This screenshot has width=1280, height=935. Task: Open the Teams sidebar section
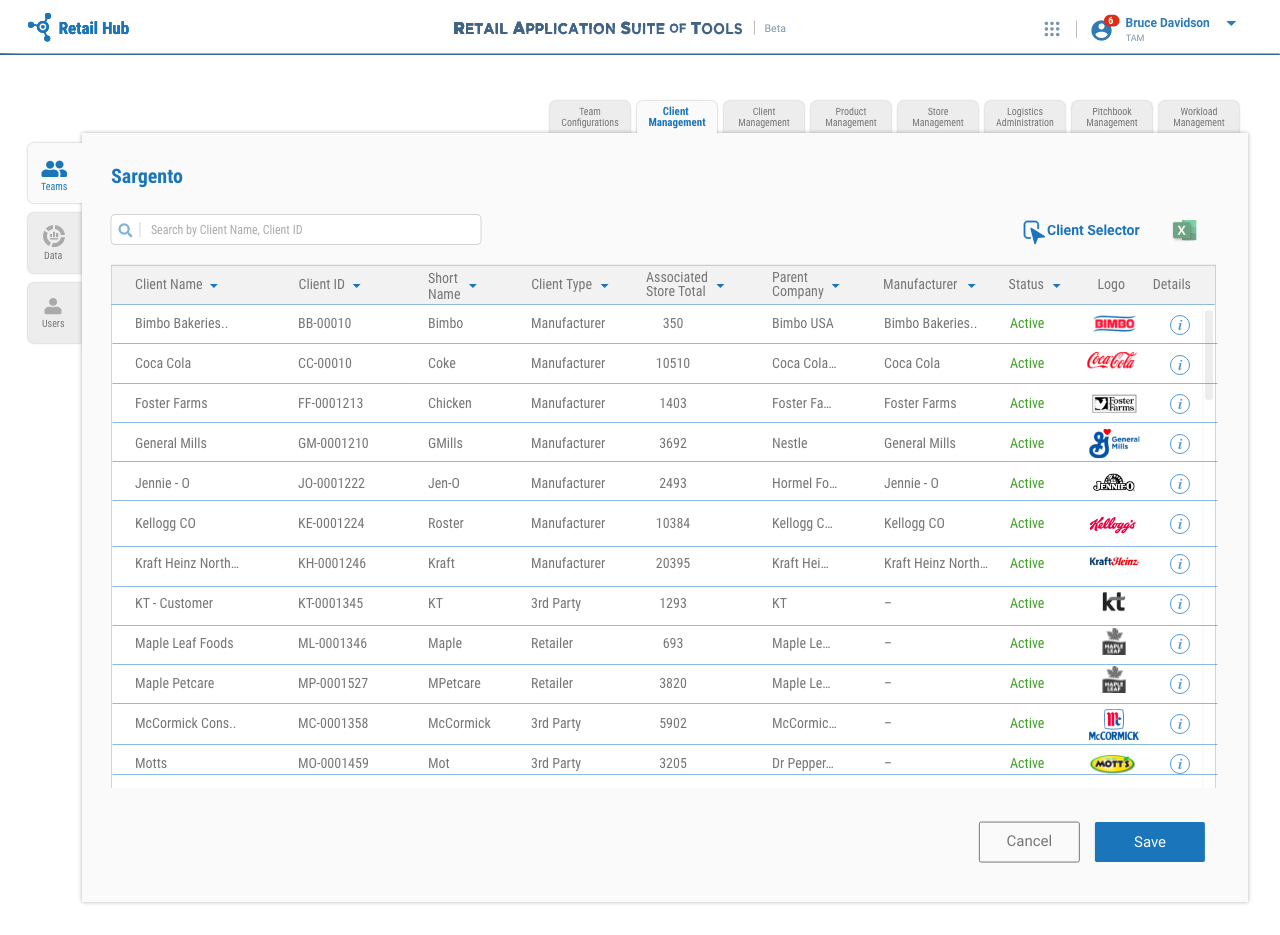click(x=54, y=173)
